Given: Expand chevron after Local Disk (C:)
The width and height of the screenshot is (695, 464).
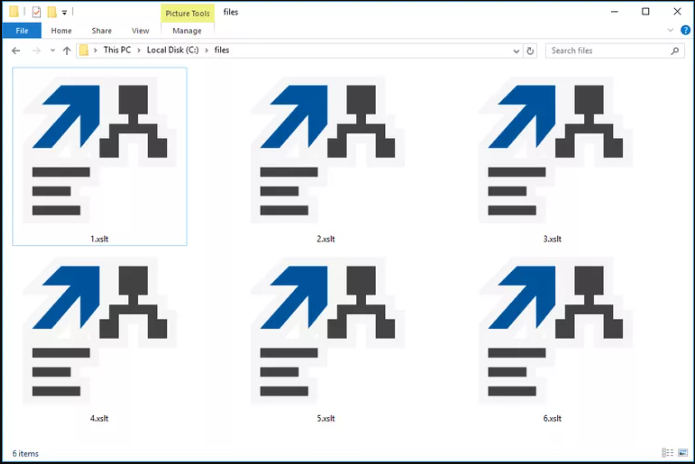Looking at the screenshot, I should [x=207, y=51].
